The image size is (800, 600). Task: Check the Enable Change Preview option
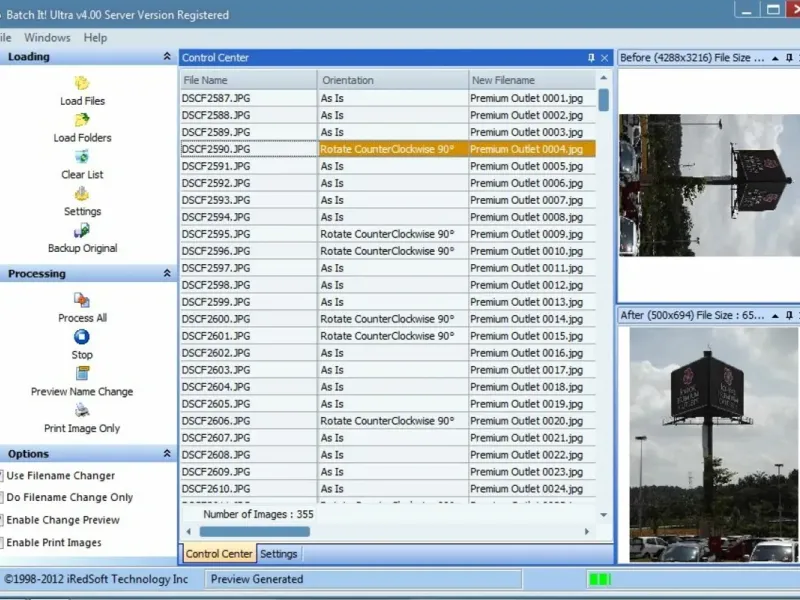point(3,520)
